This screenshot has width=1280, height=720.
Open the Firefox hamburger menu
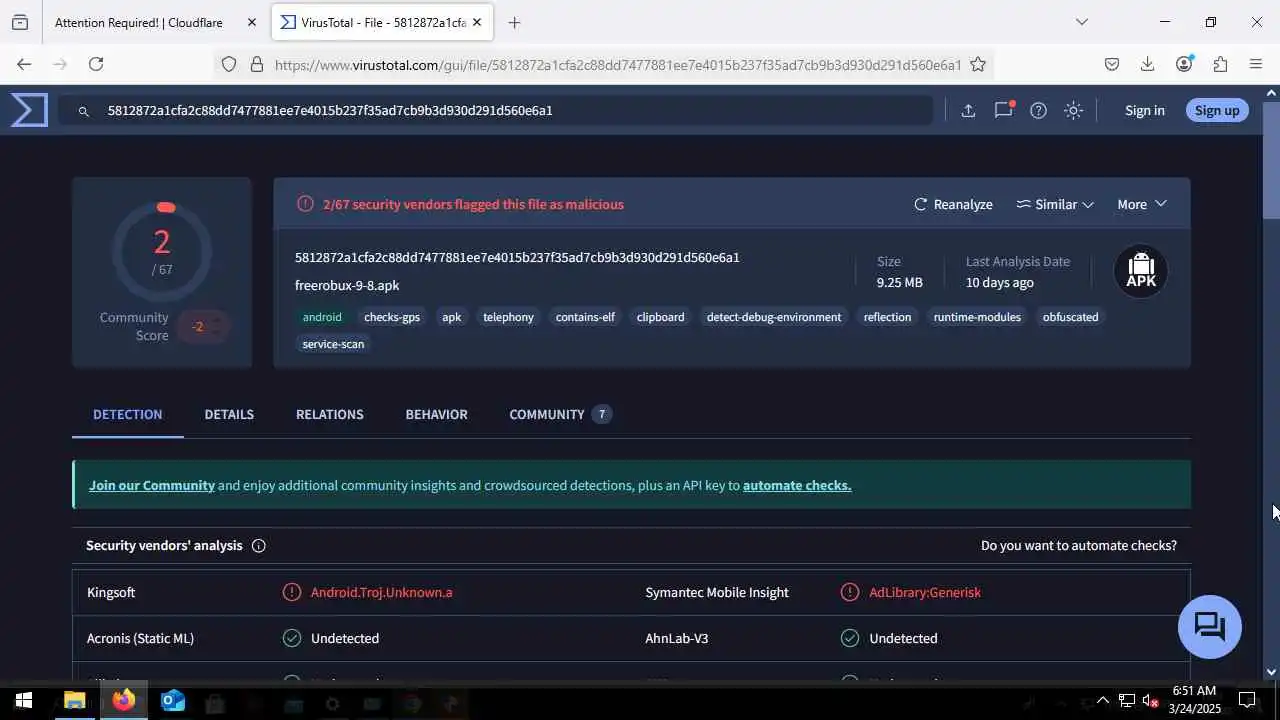coord(1256,64)
